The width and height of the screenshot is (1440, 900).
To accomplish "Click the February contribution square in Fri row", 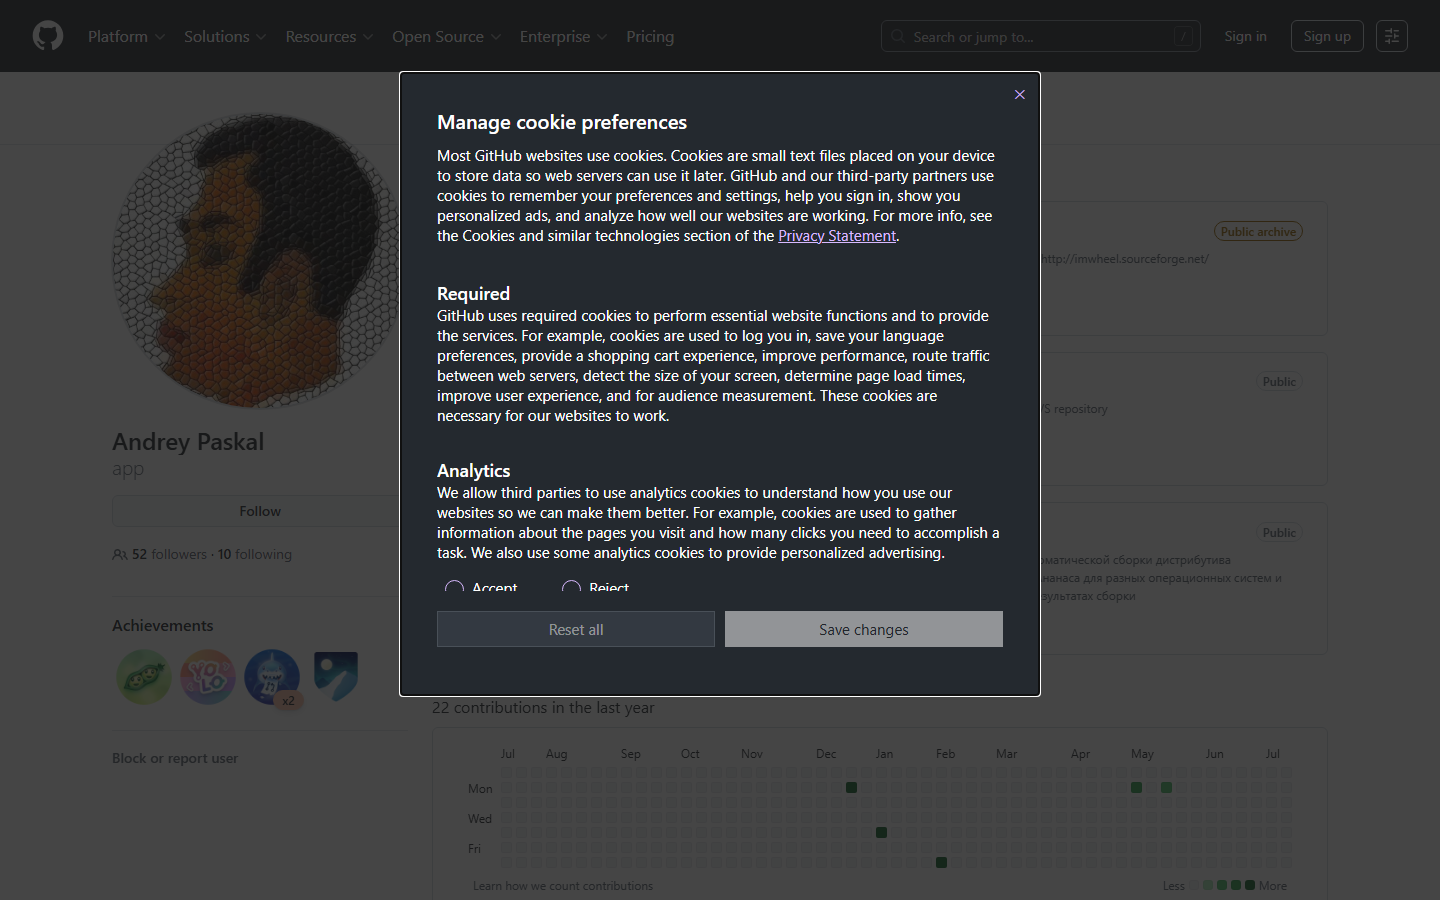I will (941, 862).
